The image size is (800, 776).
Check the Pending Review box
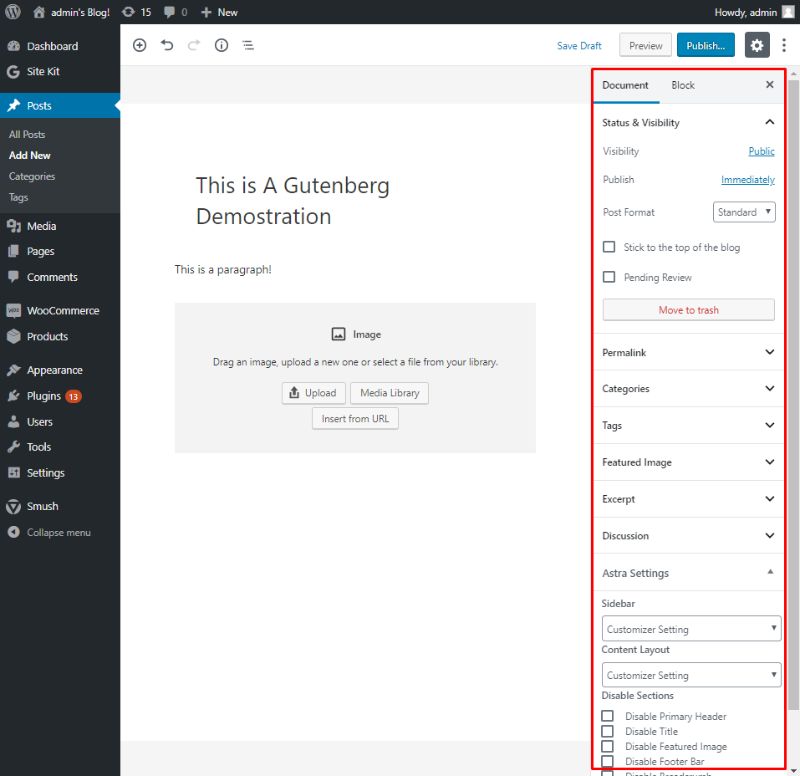609,277
